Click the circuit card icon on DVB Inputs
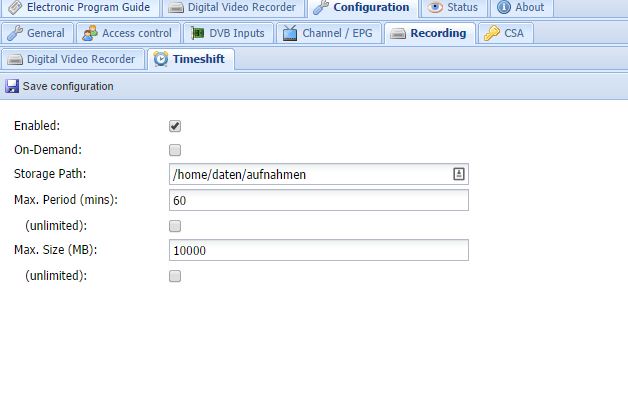The width and height of the screenshot is (628, 397). (197, 33)
